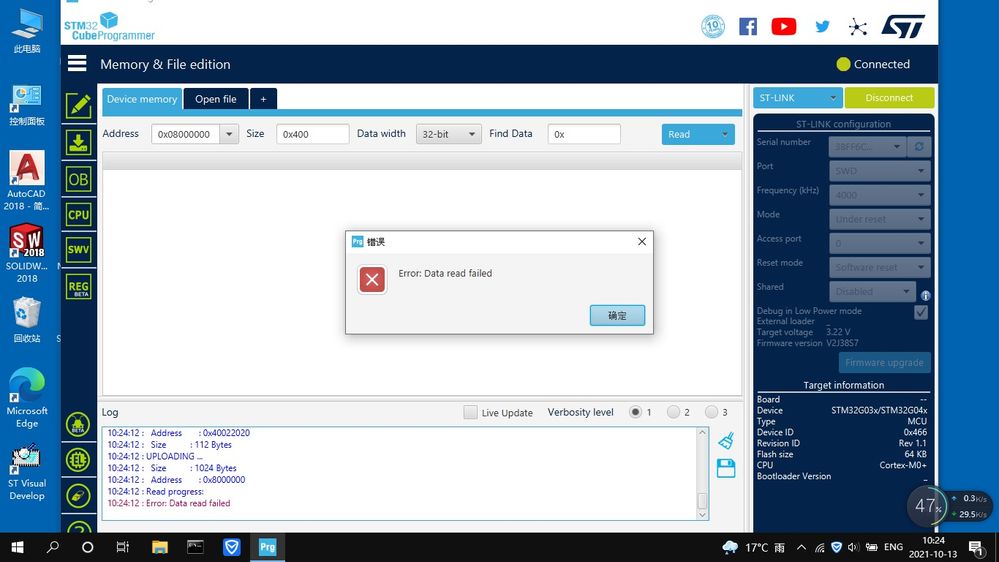Open File Explorer from taskbar
This screenshot has height=562, width=999.
(x=159, y=547)
